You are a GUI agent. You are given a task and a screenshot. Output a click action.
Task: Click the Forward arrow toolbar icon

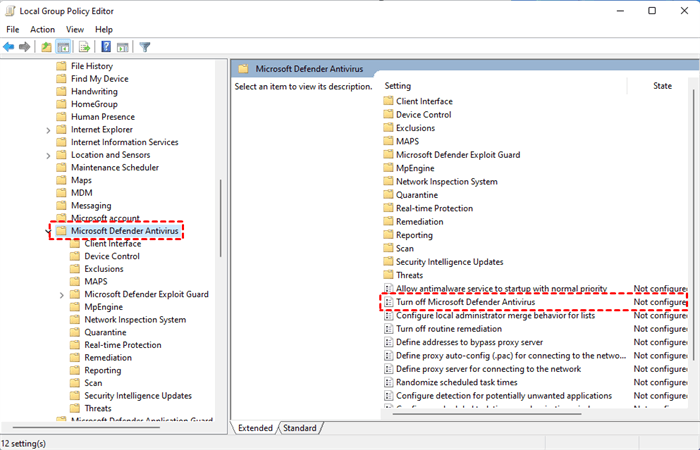[24, 47]
